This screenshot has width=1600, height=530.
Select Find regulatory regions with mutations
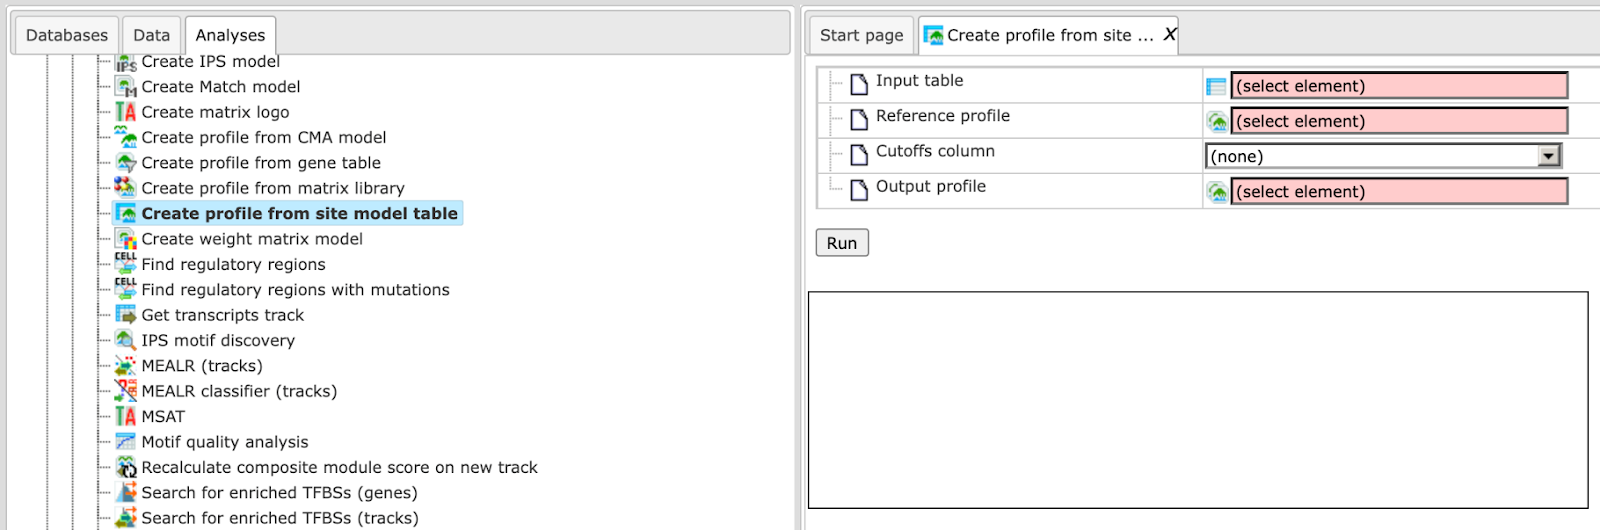295,290
